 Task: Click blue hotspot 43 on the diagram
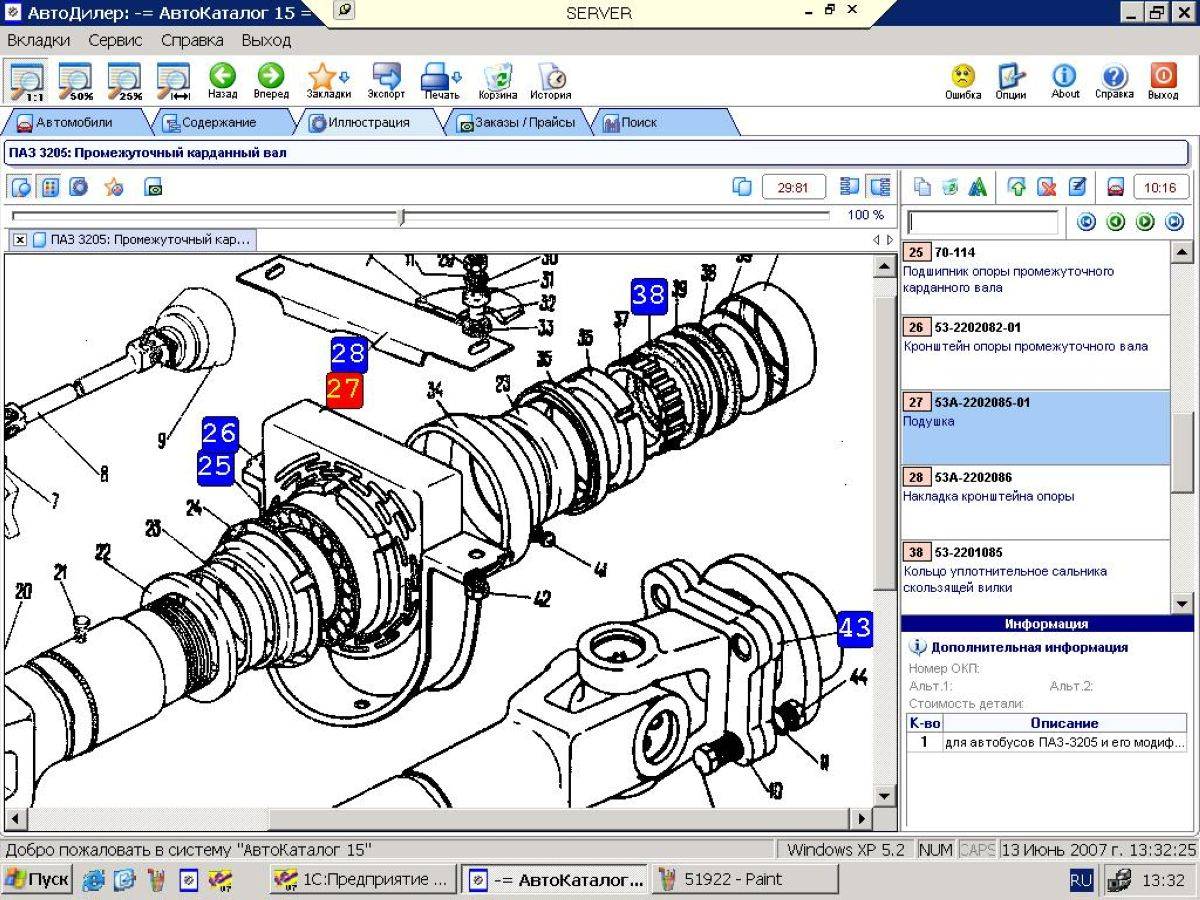tap(854, 629)
